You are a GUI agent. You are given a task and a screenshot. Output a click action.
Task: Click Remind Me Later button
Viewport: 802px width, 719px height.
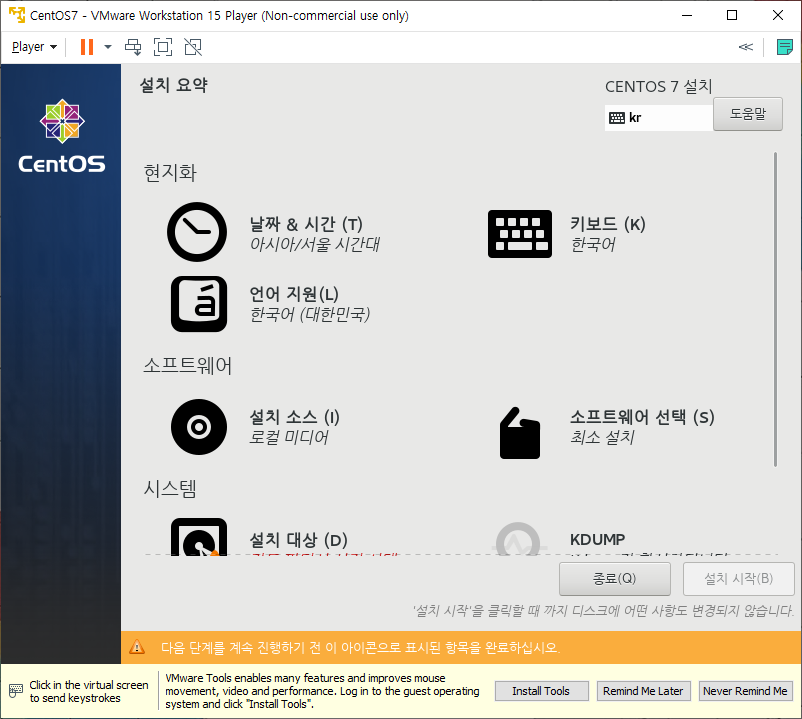(x=643, y=691)
